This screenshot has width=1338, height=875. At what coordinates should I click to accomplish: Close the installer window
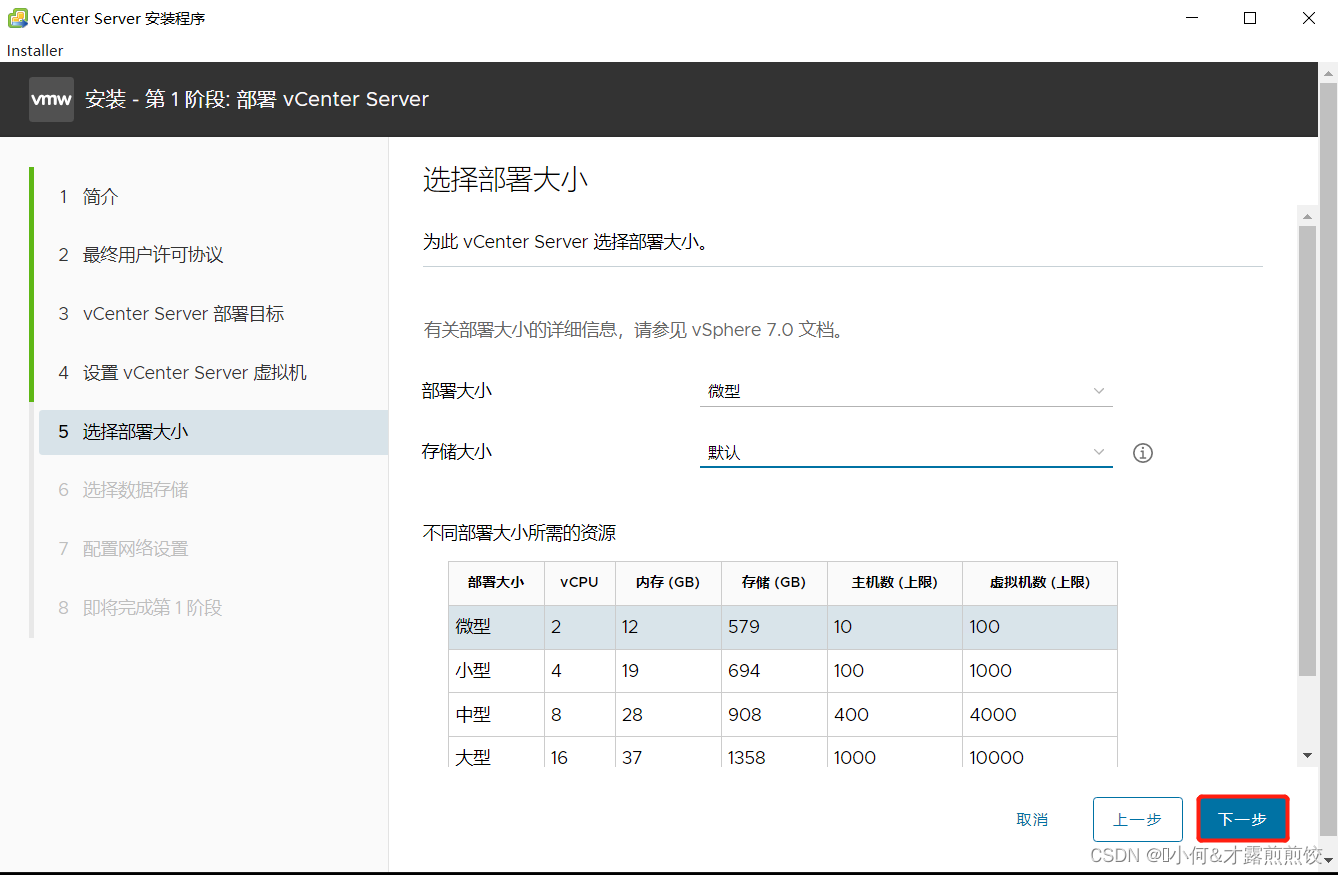click(x=1309, y=18)
